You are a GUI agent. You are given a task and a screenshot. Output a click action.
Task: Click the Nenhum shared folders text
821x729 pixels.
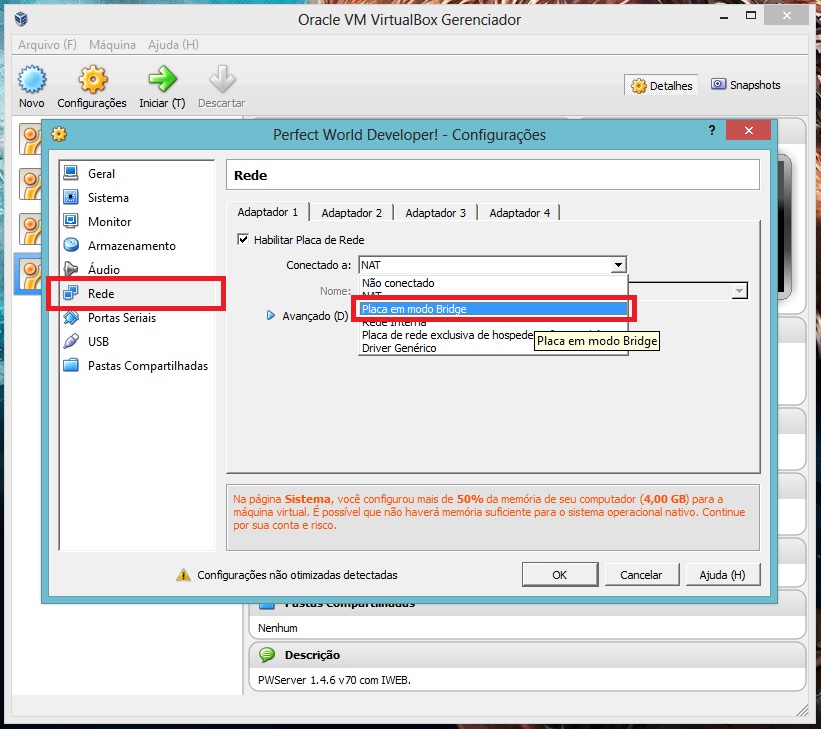278,628
